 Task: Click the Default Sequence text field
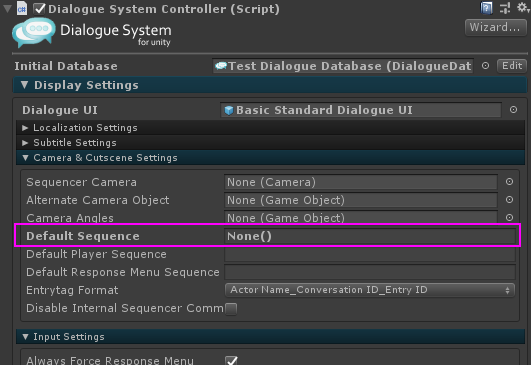pos(370,236)
